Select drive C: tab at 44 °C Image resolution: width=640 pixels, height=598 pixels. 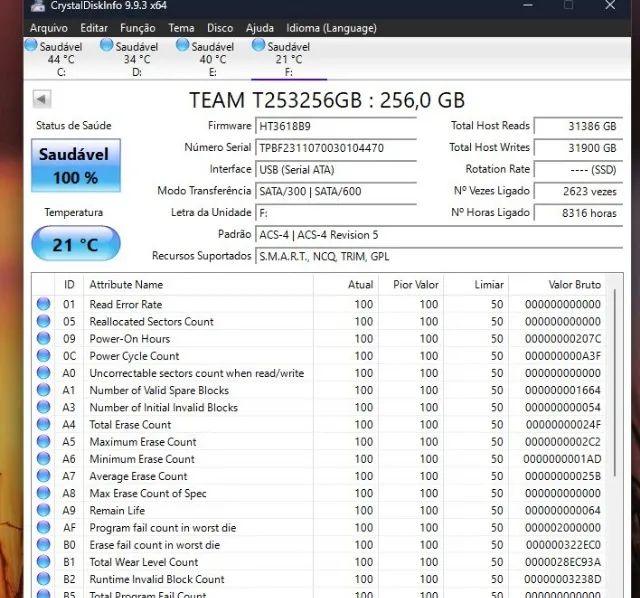[61, 58]
